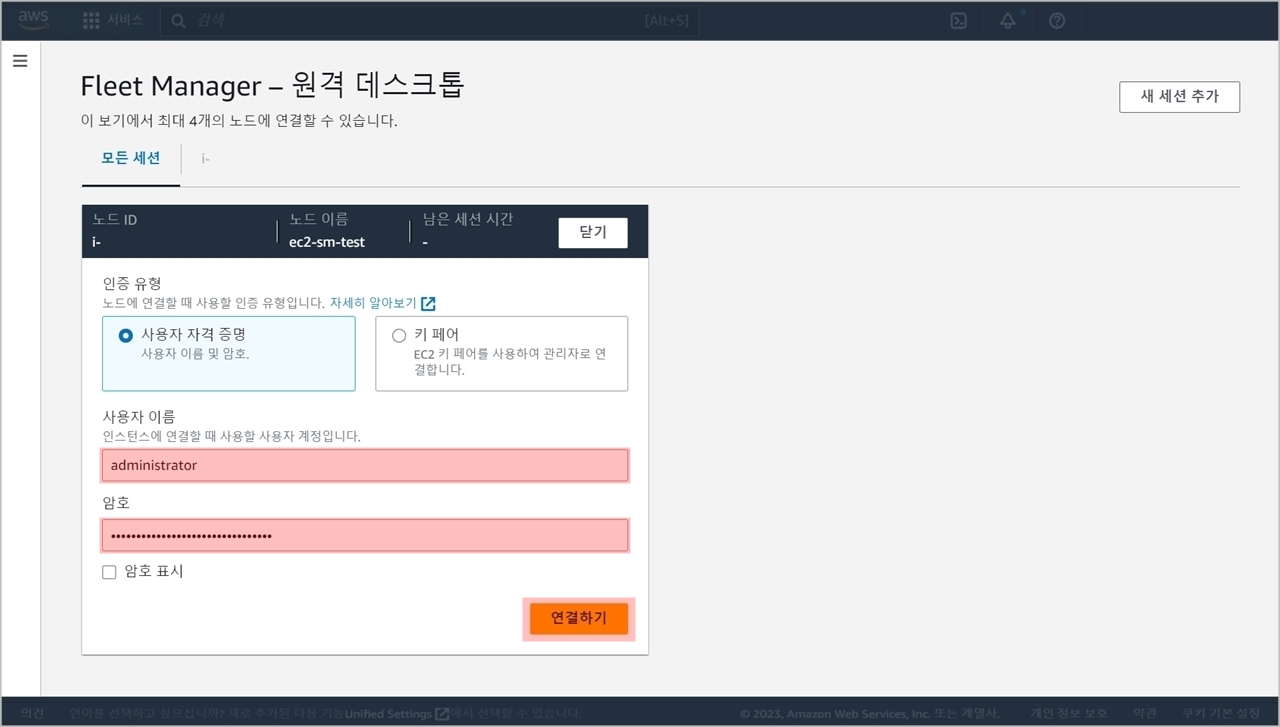Screen dimensions: 1280x727
Task: Click the 남은 세션 시간 label
Action: [x=468, y=219]
